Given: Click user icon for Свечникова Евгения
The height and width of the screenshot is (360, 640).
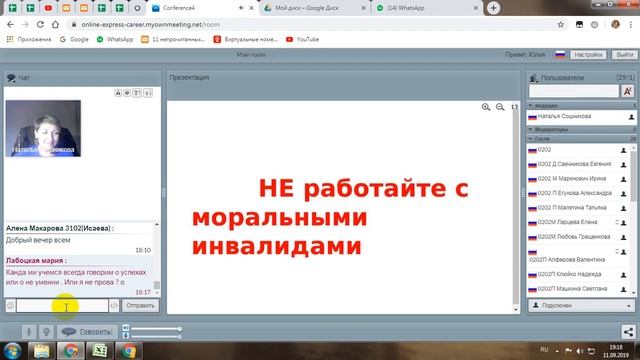Looking at the screenshot, I should coord(623,165).
